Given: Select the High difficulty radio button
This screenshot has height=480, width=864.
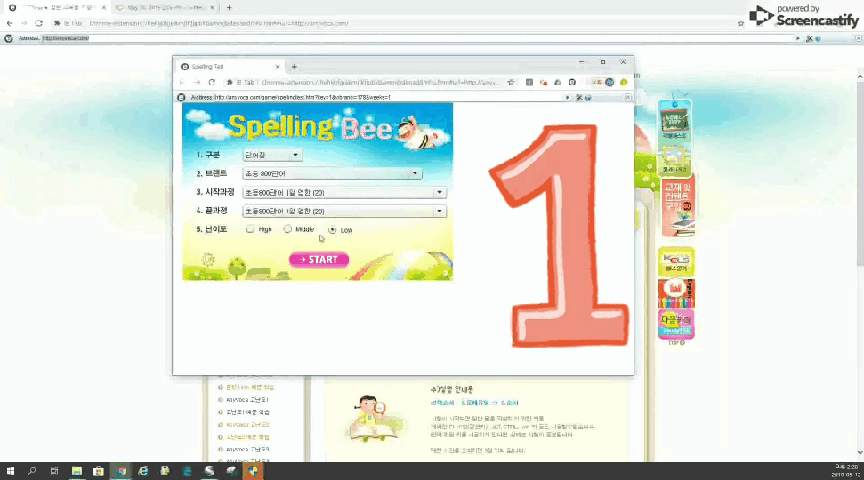Looking at the screenshot, I should coord(250,229).
